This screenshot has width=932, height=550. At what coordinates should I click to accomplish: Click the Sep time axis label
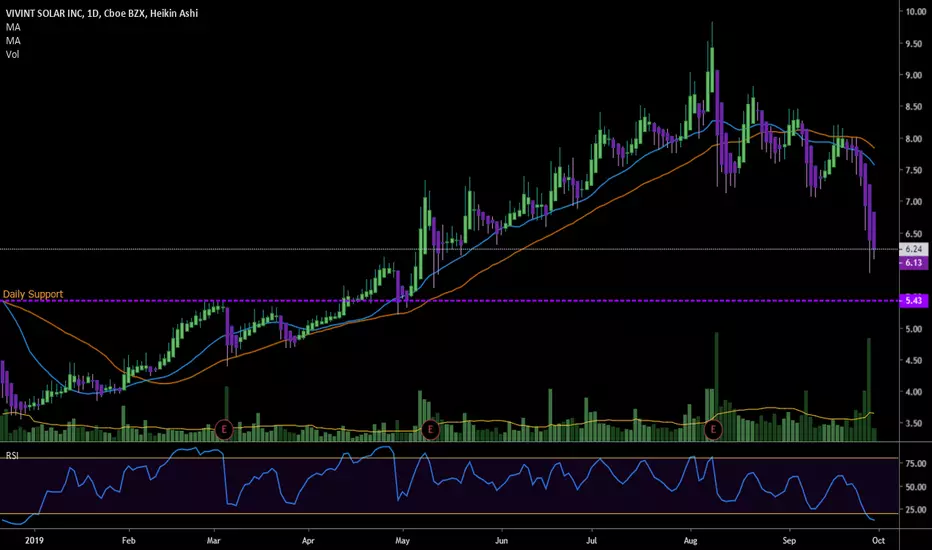coord(789,540)
